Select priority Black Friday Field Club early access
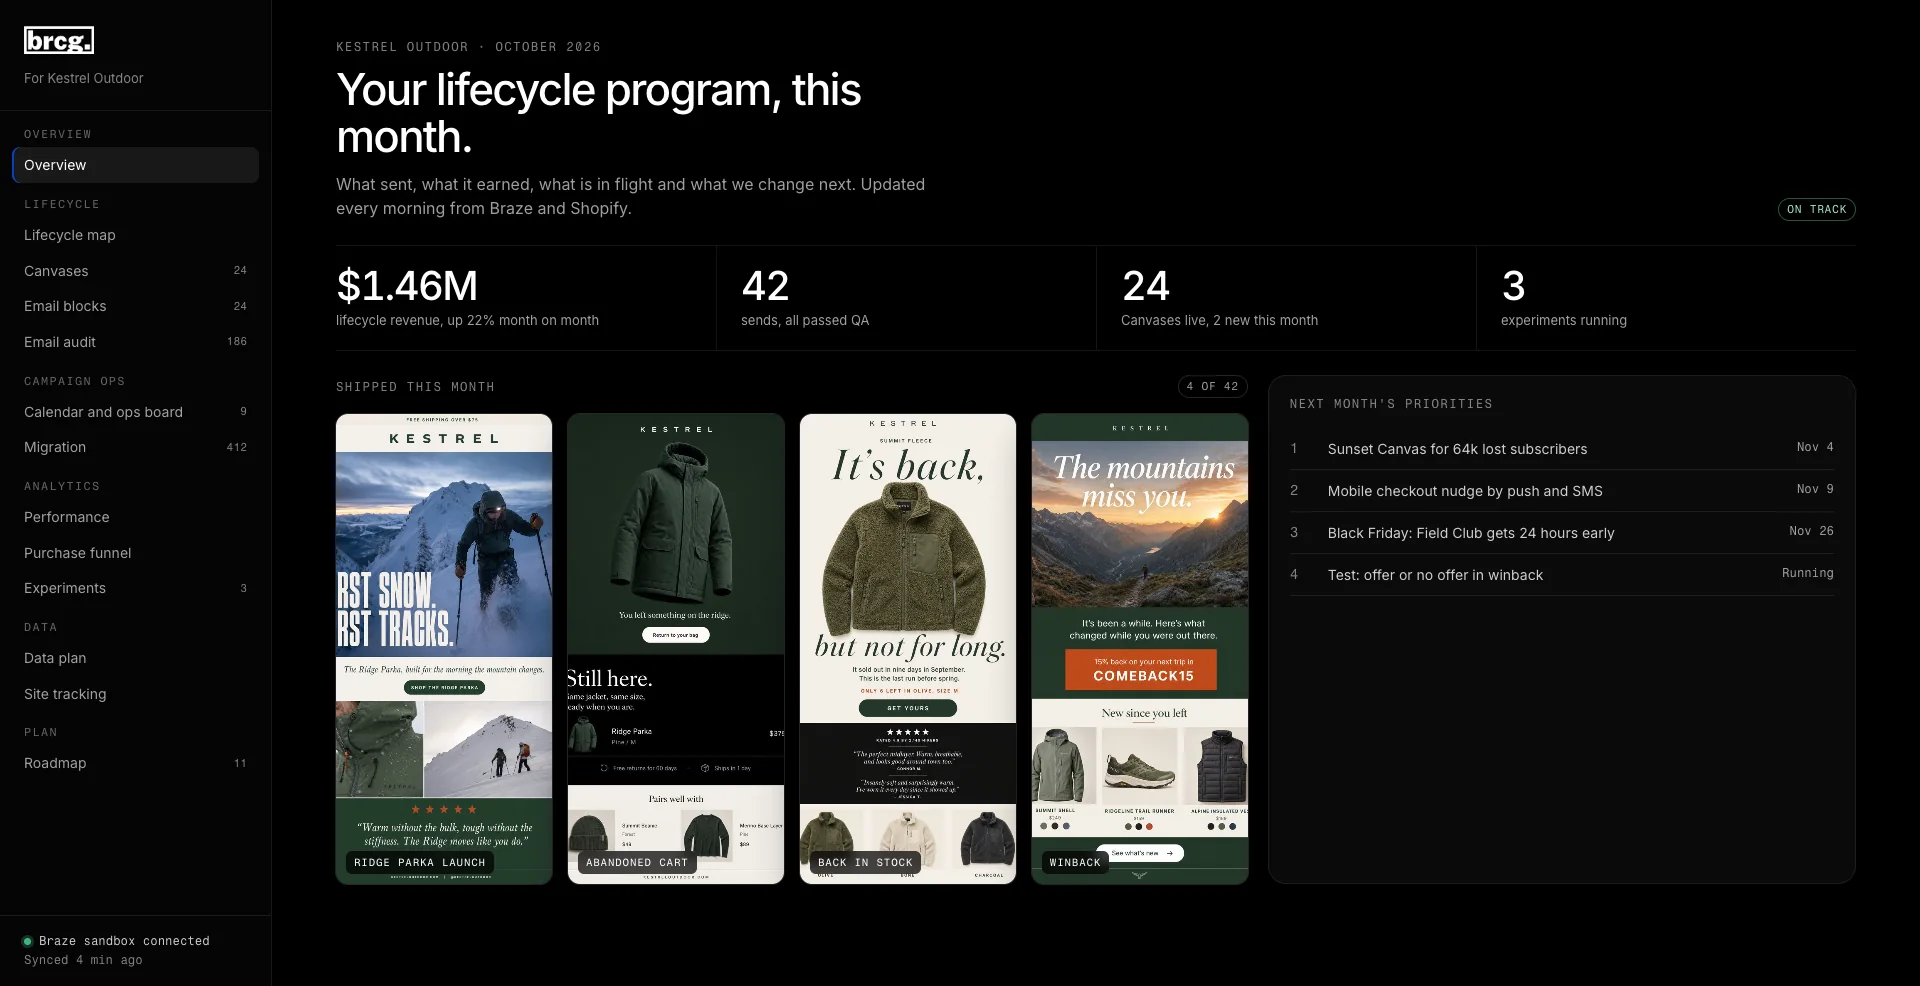The width and height of the screenshot is (1920, 986). coord(1562,533)
